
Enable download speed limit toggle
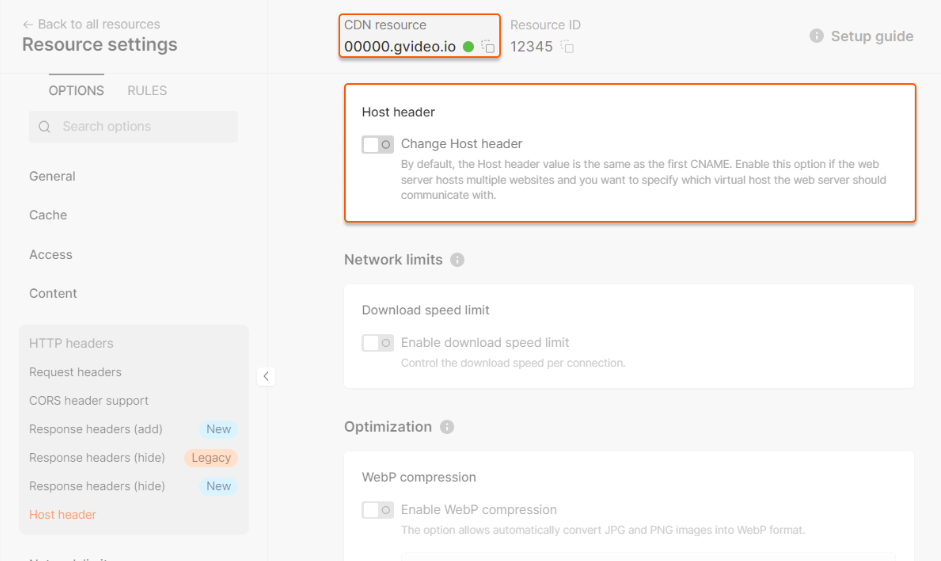[x=377, y=343]
